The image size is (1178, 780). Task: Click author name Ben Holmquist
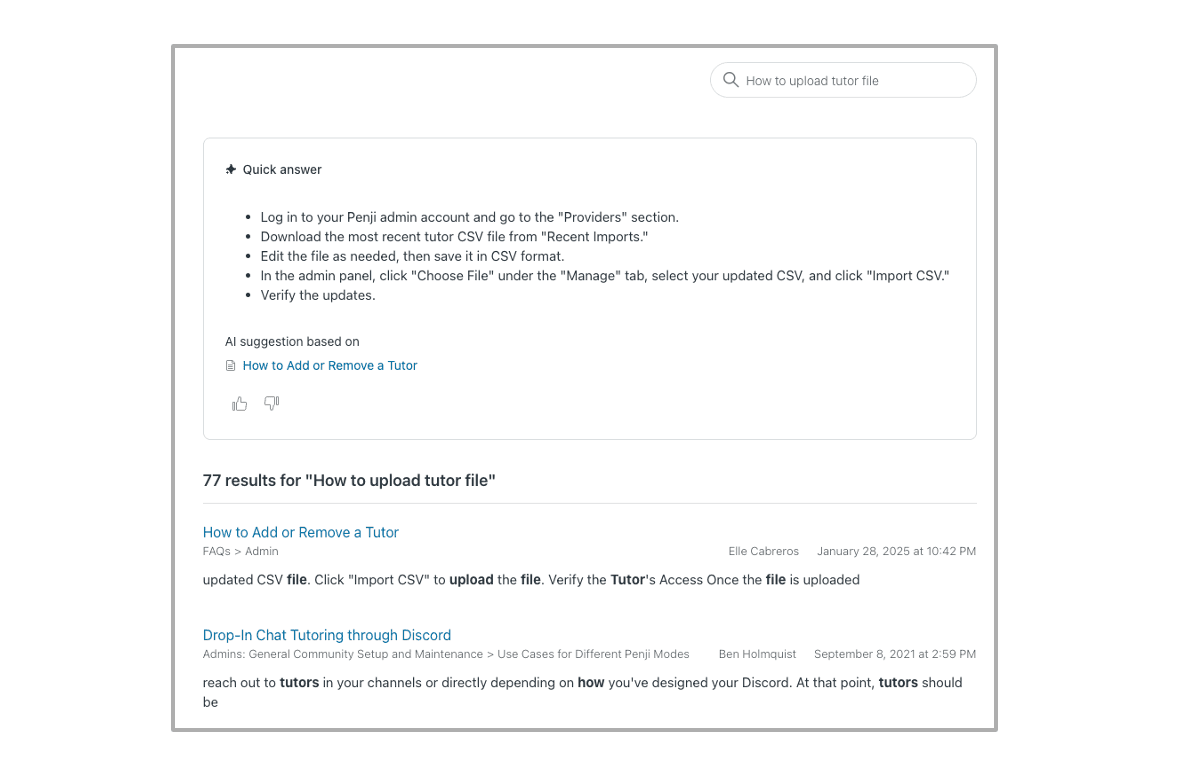click(757, 654)
